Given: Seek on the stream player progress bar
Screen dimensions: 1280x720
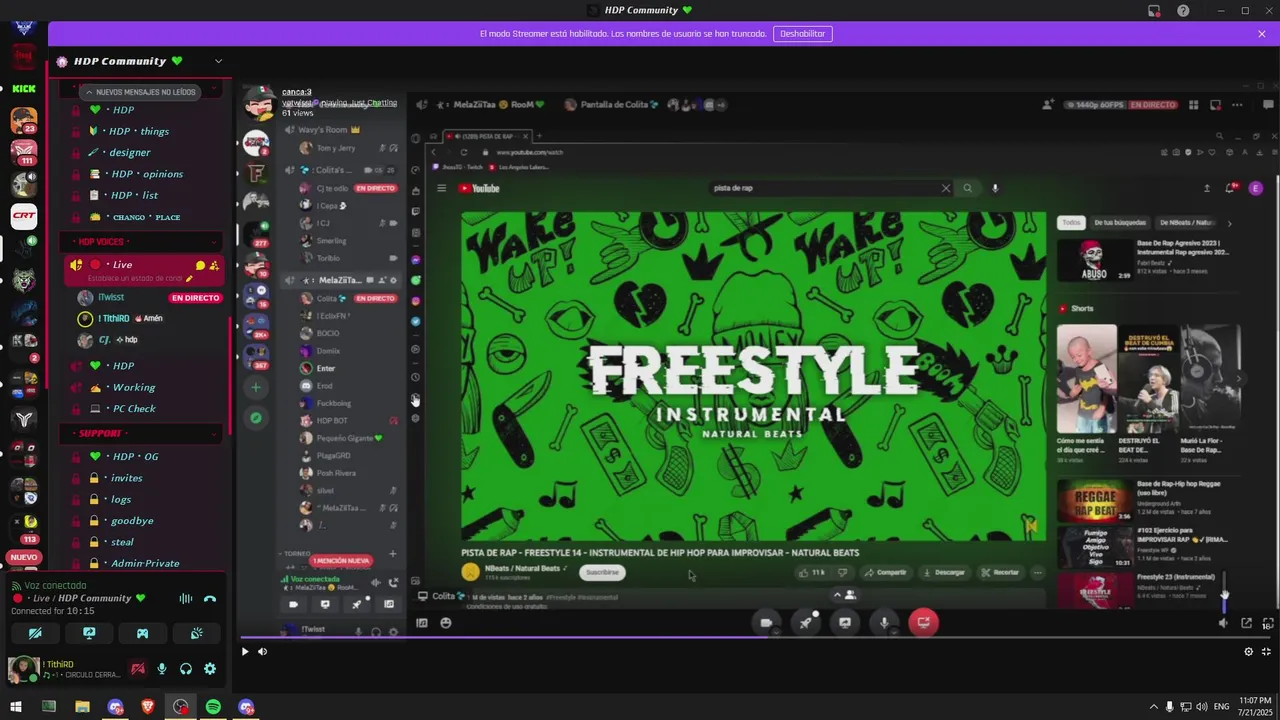Looking at the screenshot, I should 757,637.
